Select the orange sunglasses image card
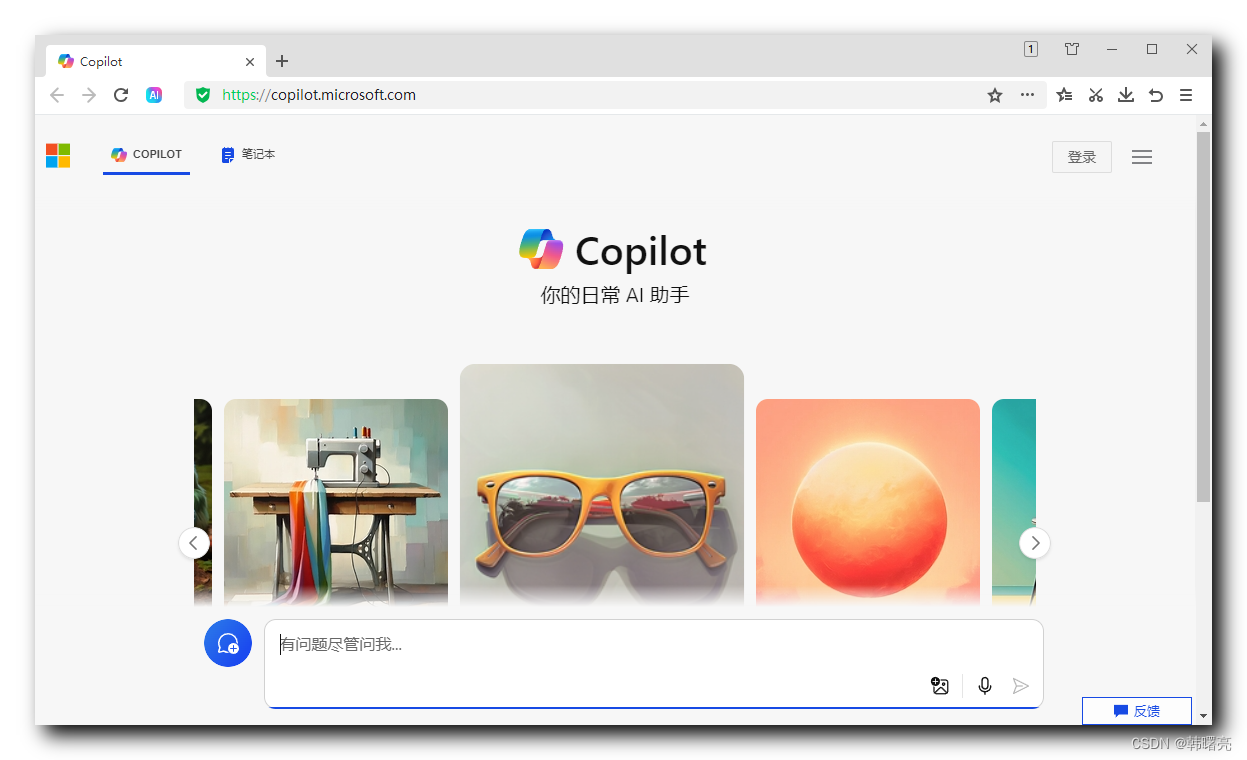The image size is (1247, 760). (602, 485)
